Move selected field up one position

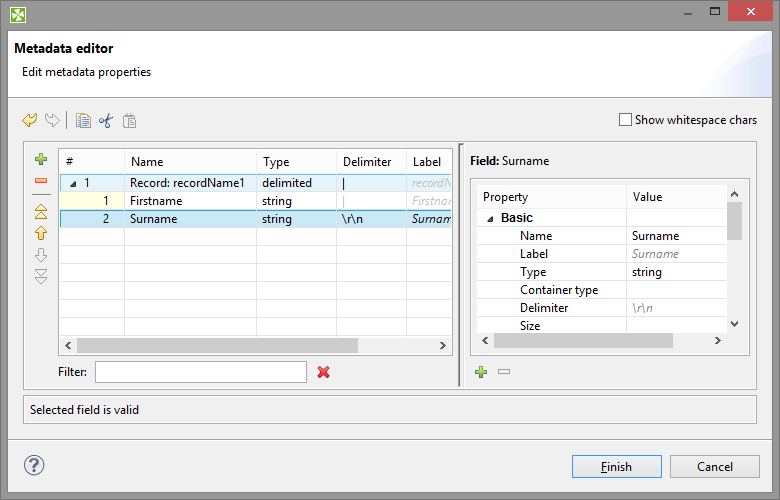(41, 232)
